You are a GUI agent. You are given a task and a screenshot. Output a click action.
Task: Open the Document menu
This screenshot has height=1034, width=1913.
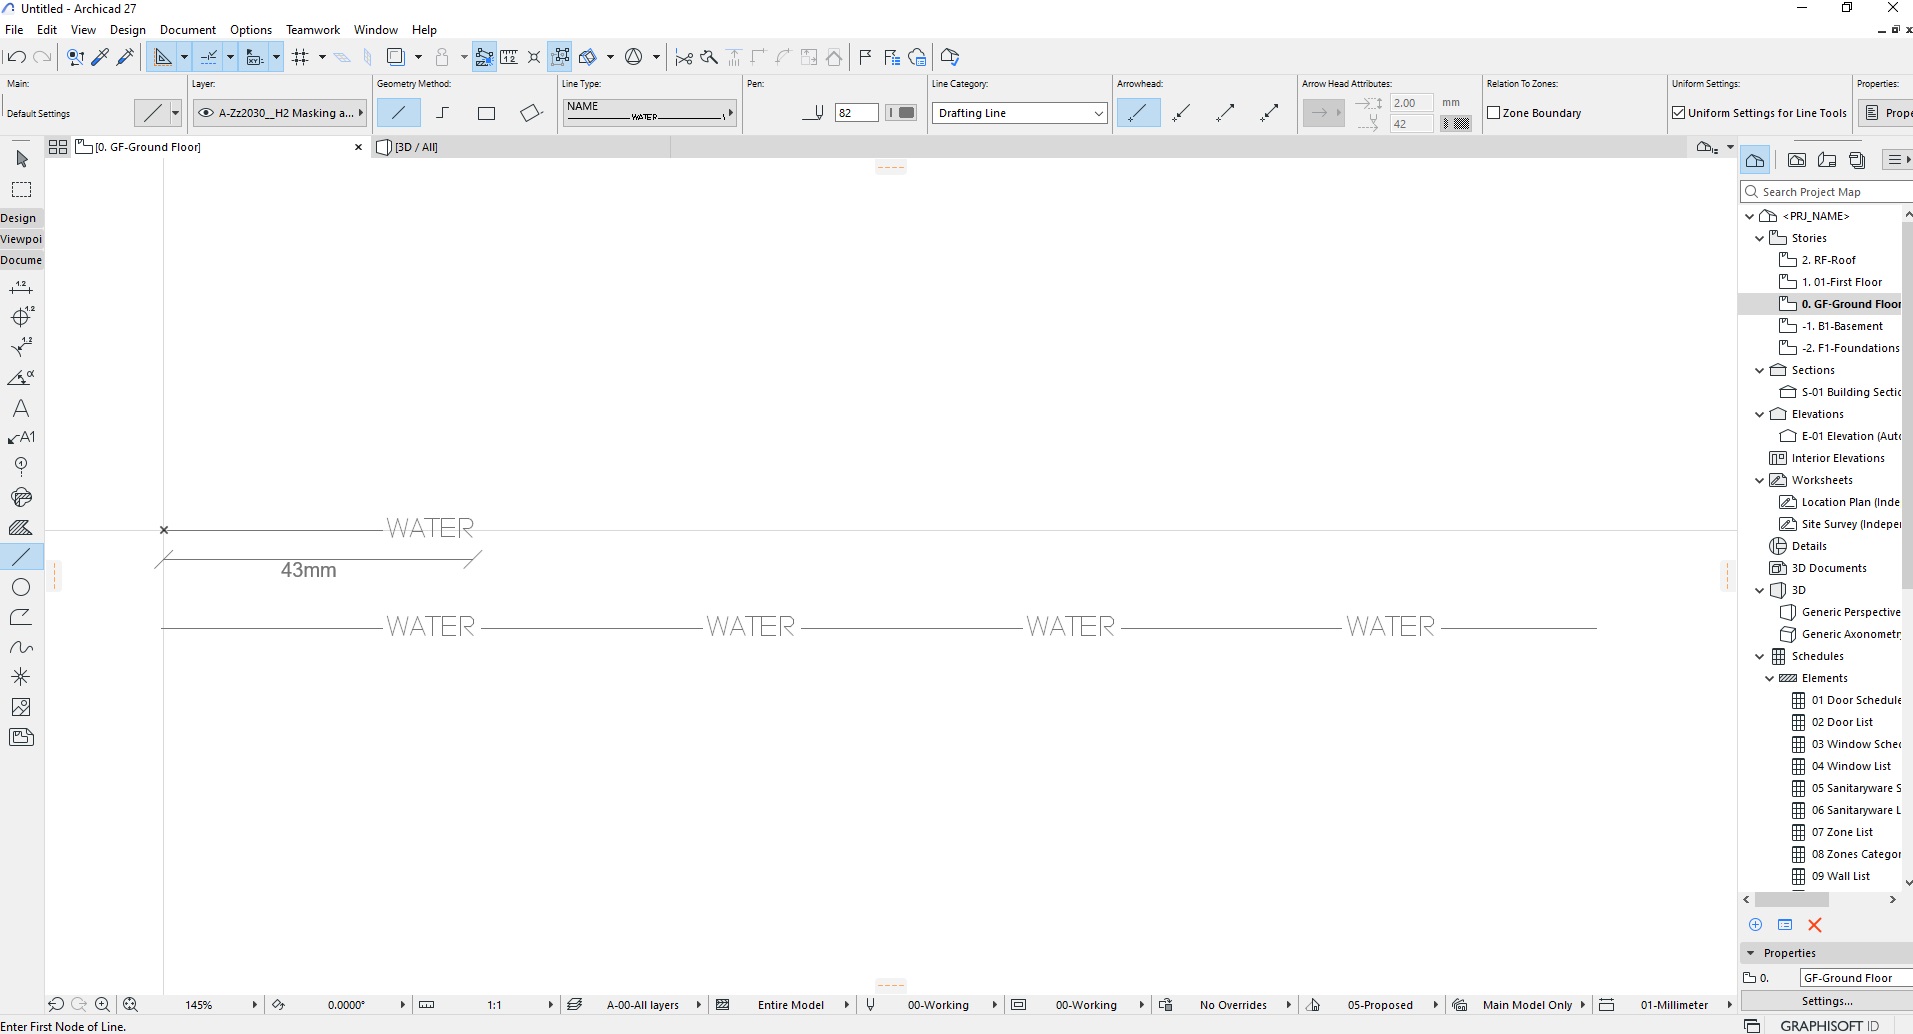pyautogui.click(x=188, y=30)
